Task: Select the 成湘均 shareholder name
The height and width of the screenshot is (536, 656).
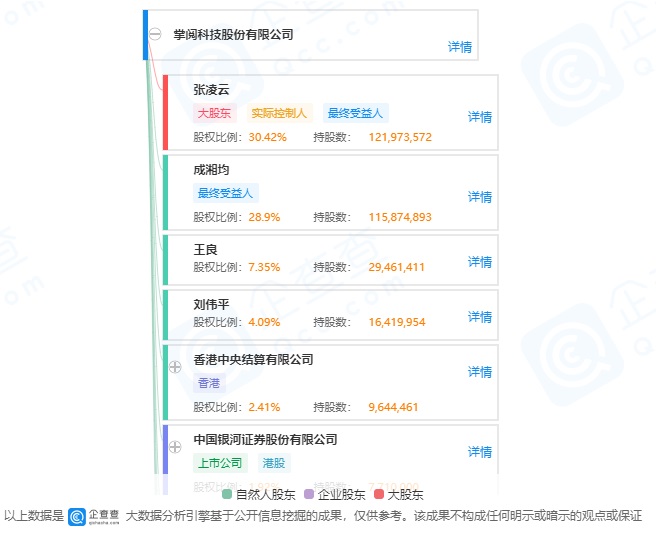Action: pyautogui.click(x=211, y=169)
